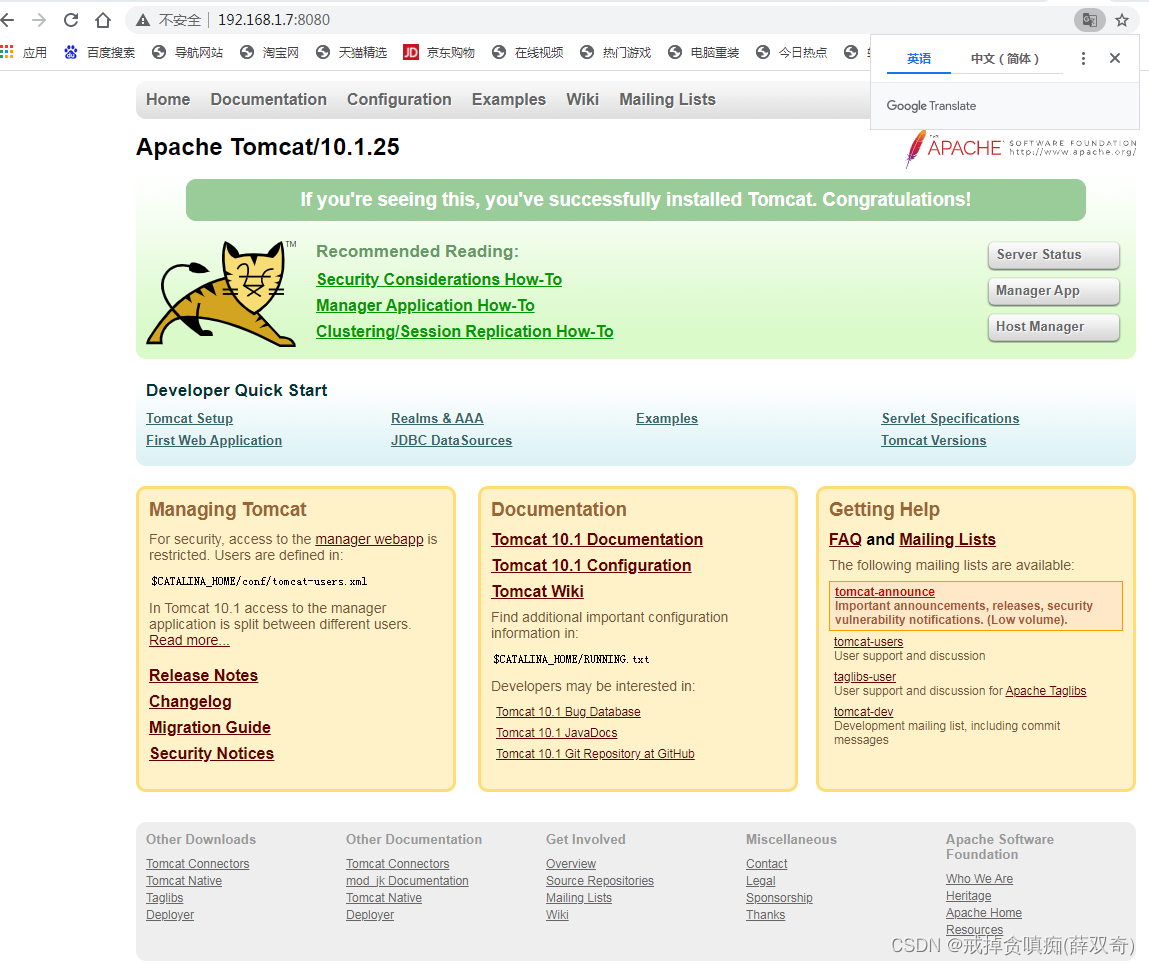The width and height of the screenshot is (1149, 965).
Task: Open the 淘宝网 bookmark
Action: click(270, 52)
